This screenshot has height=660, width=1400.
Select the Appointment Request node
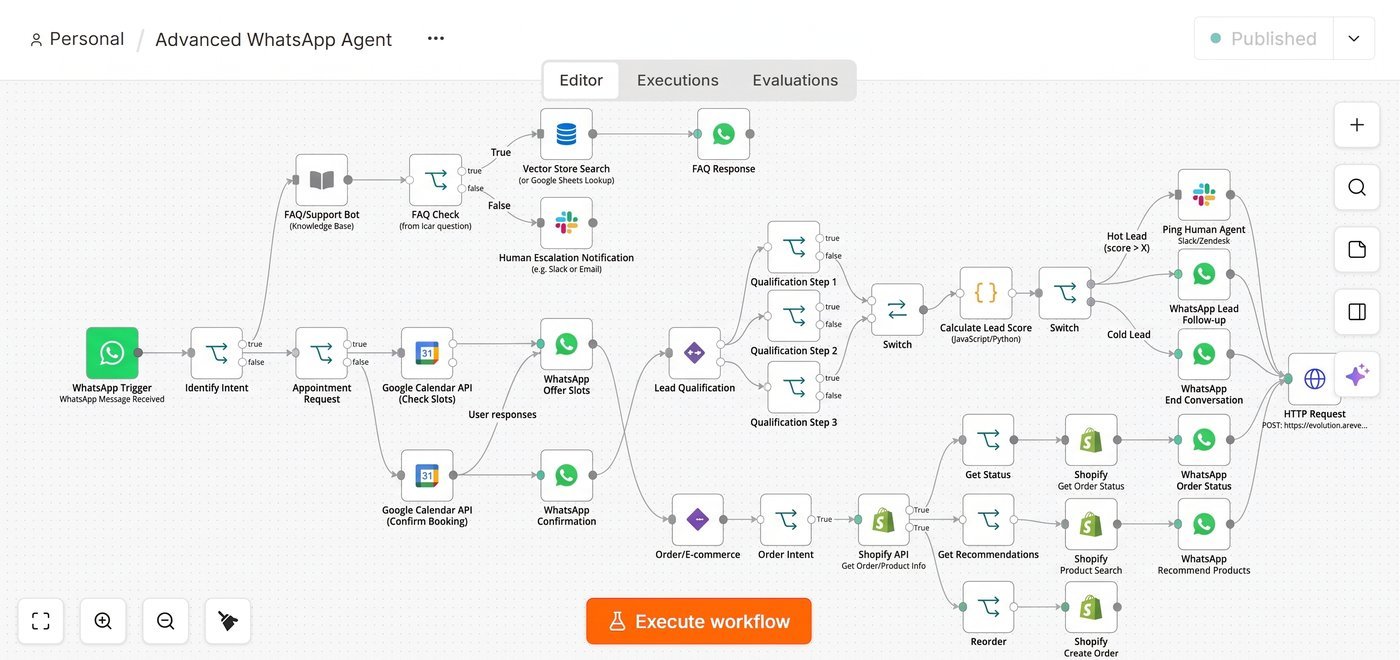(322, 353)
